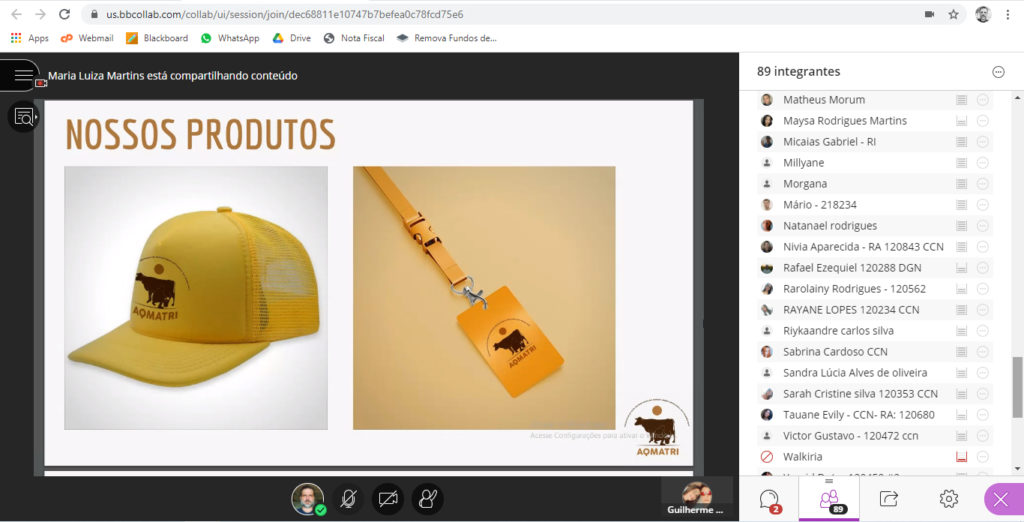The width and height of the screenshot is (1024, 522).
Task: Raise hand using the bottom bar button
Action: pos(427,498)
